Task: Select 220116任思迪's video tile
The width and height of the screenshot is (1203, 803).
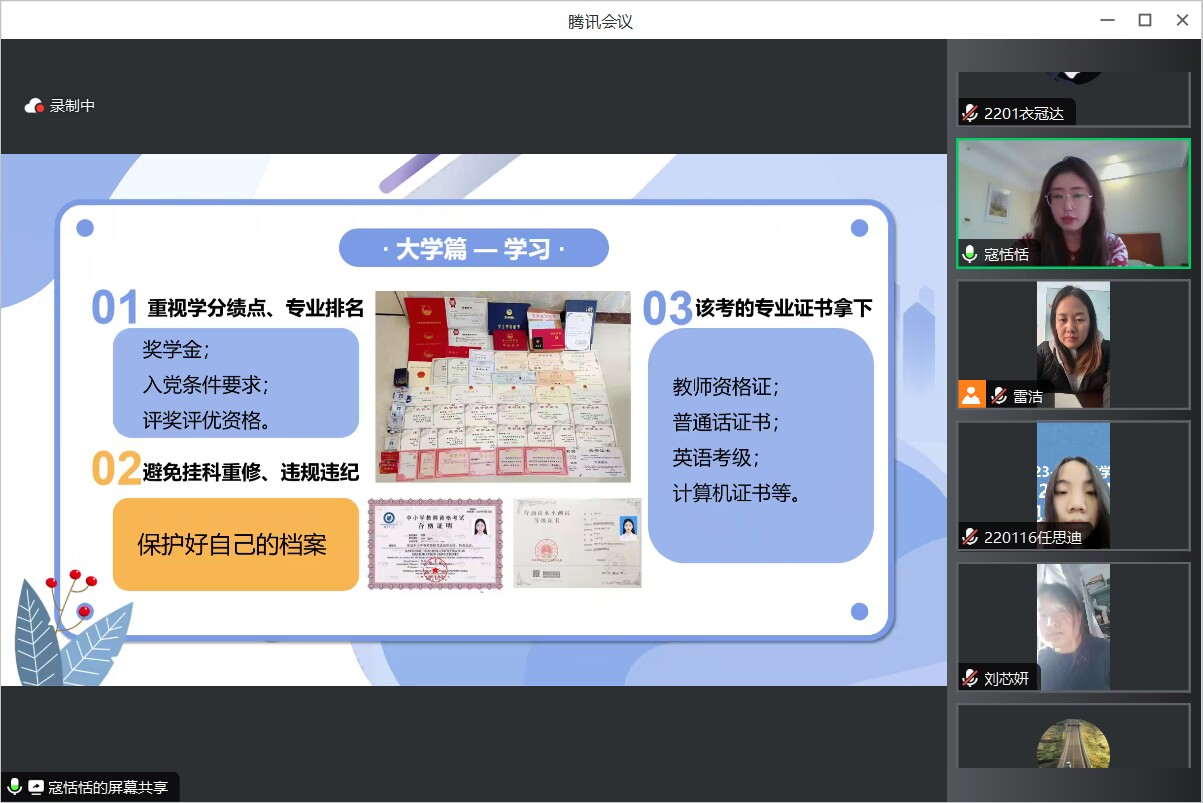Action: [x=1074, y=485]
